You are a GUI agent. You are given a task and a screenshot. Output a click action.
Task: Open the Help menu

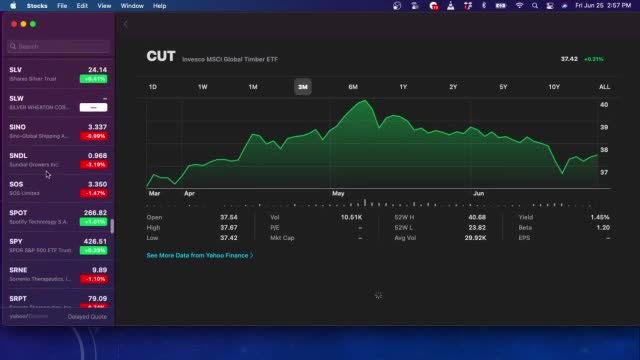click(x=159, y=6)
